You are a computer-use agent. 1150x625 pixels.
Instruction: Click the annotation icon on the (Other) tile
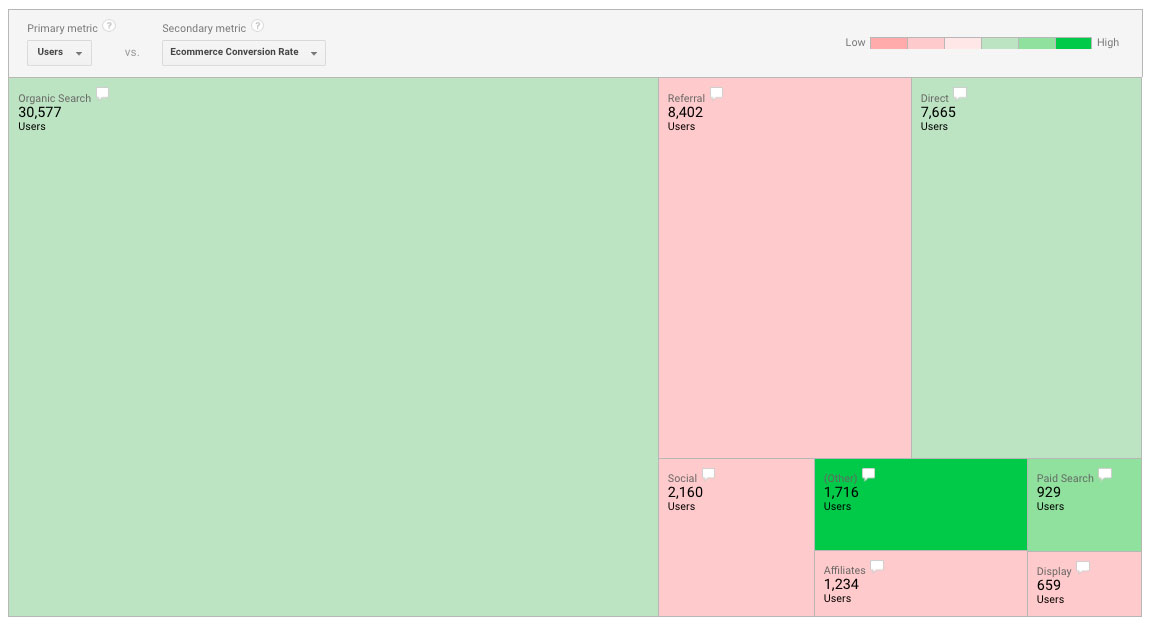coord(868,472)
